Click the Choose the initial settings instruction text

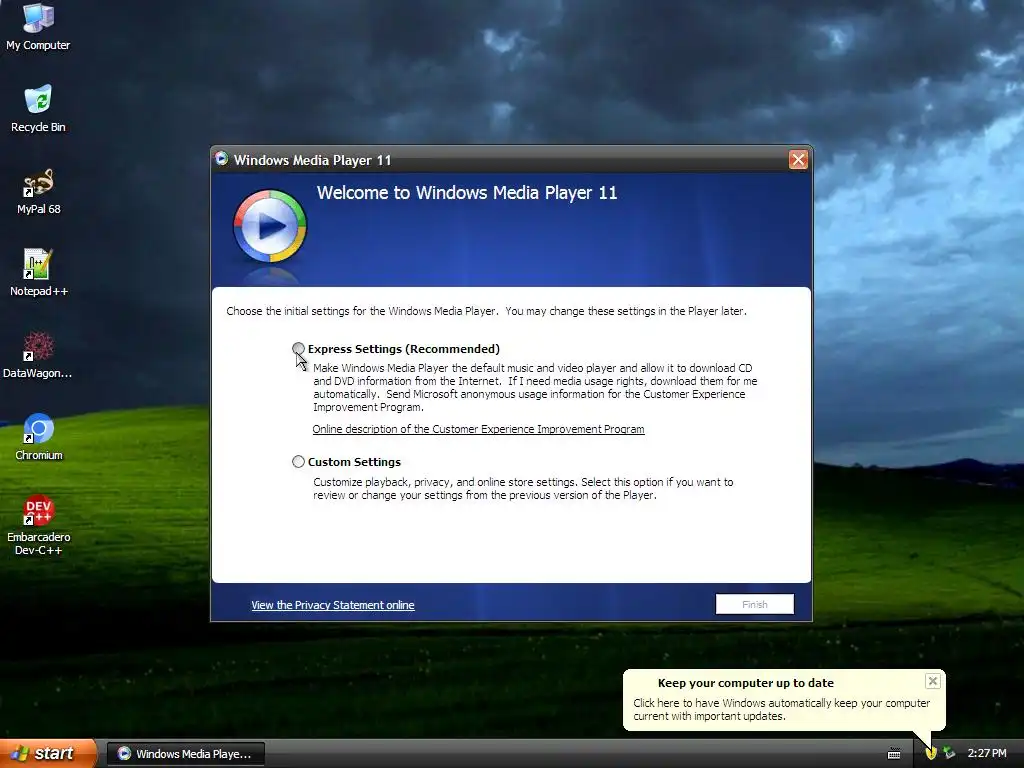(x=487, y=311)
